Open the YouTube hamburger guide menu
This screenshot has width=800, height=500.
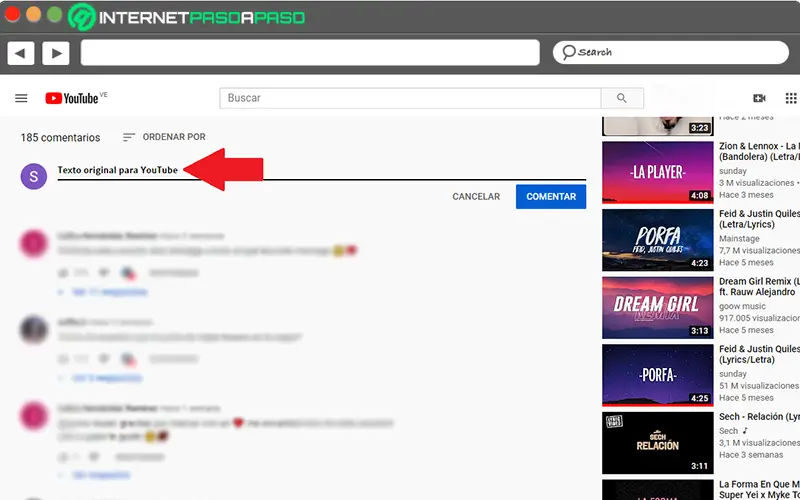click(21, 98)
